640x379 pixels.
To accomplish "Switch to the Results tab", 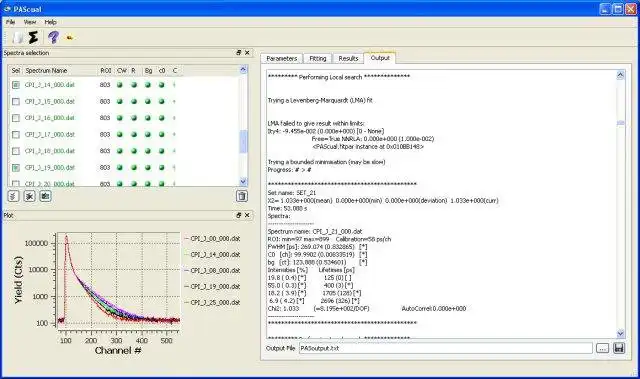I will click(x=348, y=58).
